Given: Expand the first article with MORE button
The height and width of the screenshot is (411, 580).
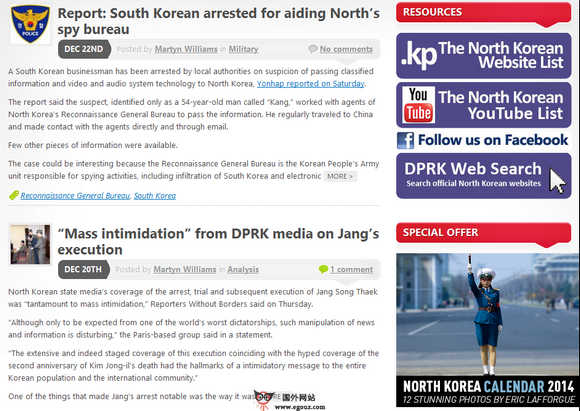Looking at the screenshot, I should 340,176.
